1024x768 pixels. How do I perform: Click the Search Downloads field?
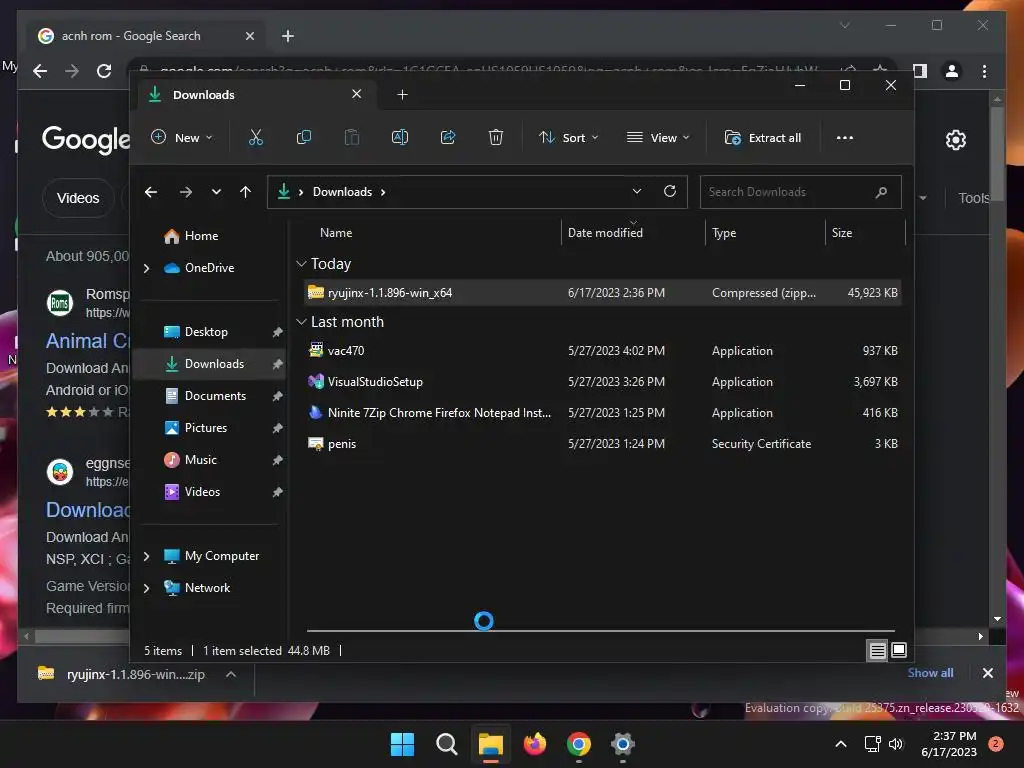pyautogui.click(x=801, y=192)
